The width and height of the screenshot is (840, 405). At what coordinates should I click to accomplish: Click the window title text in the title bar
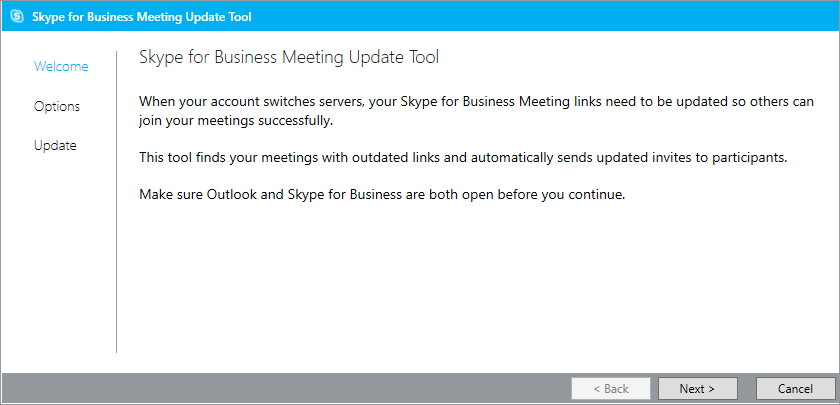click(x=142, y=17)
